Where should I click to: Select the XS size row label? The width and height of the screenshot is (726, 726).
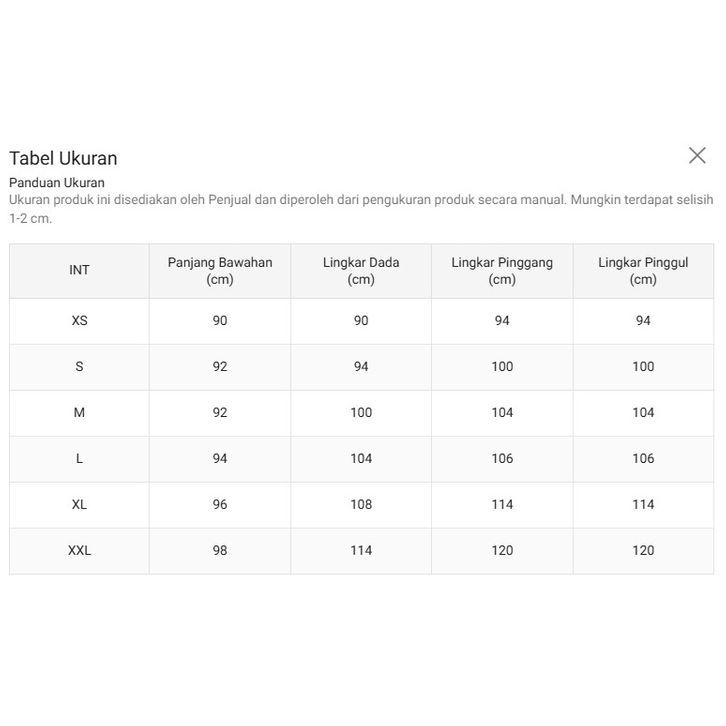click(x=79, y=321)
